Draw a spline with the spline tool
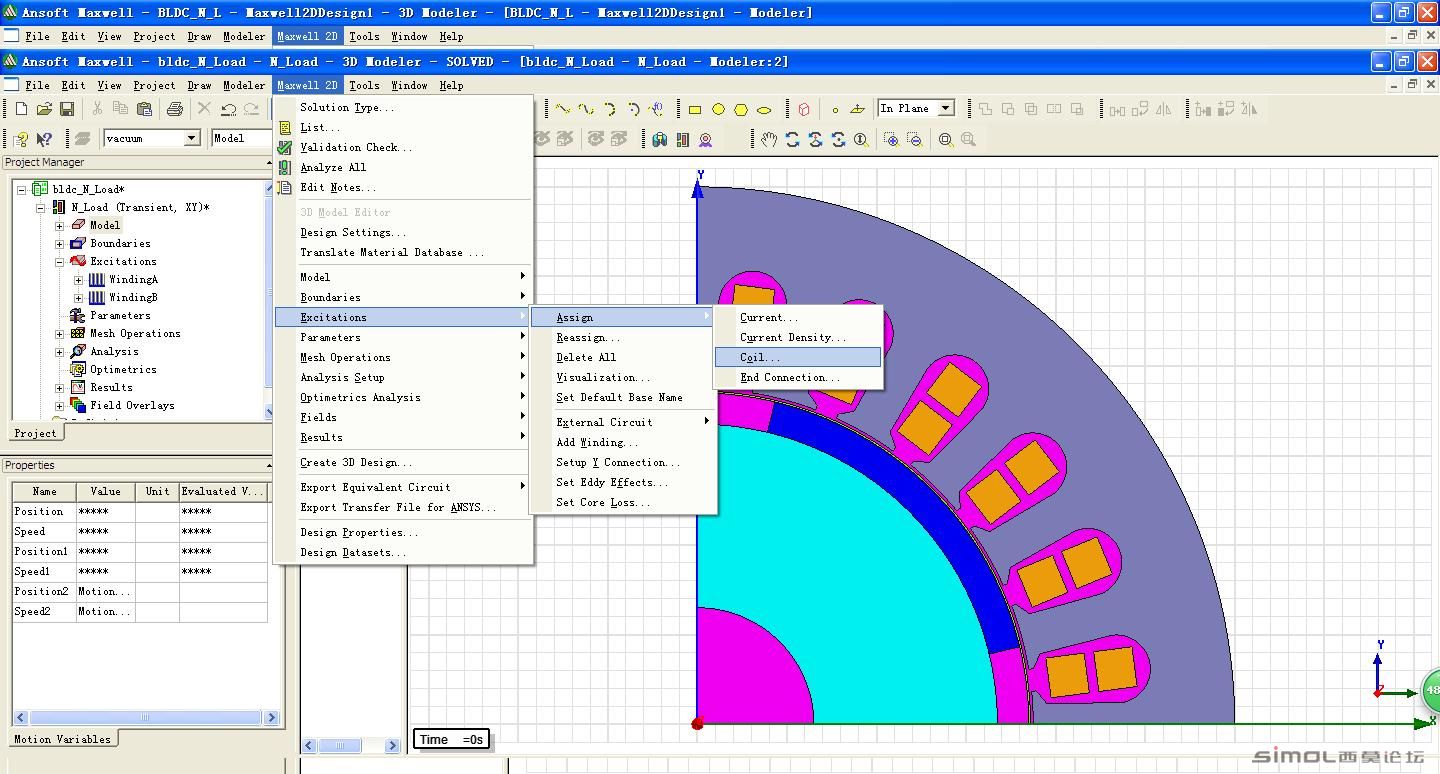 [x=586, y=109]
